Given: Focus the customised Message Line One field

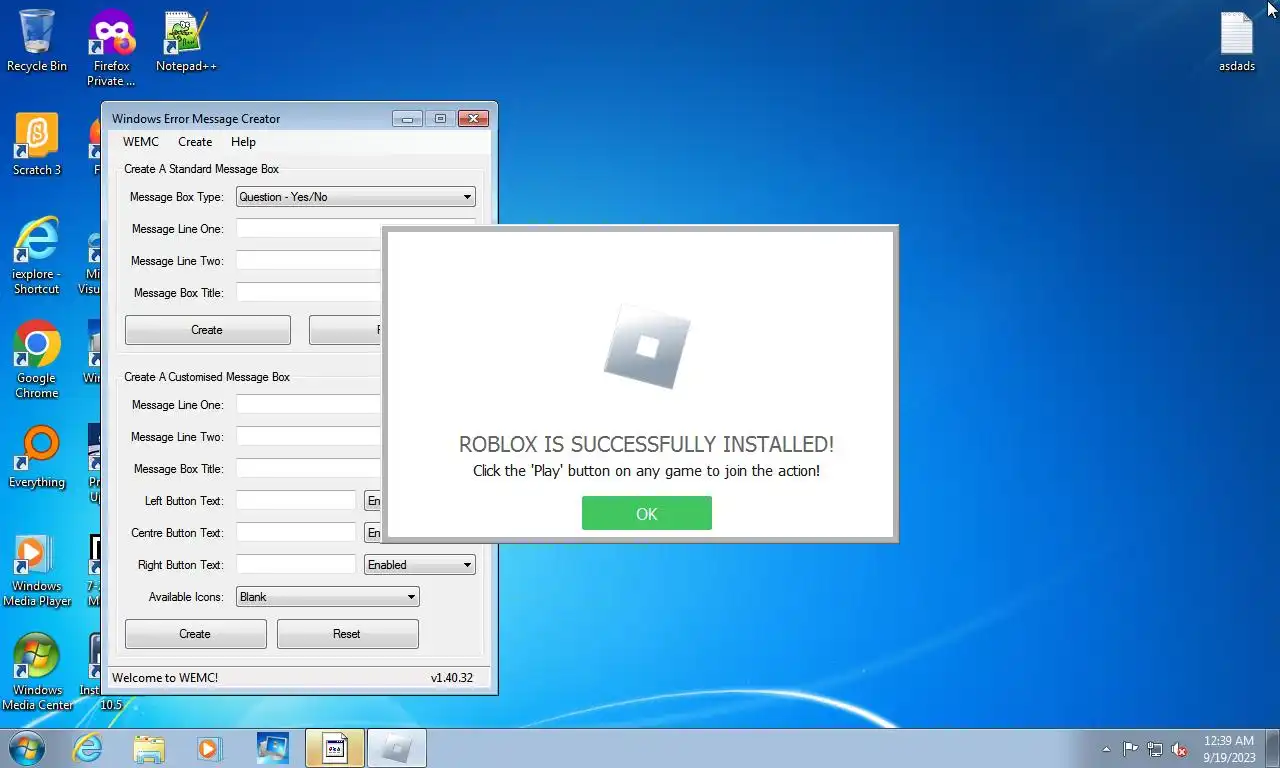Looking at the screenshot, I should pos(309,405).
